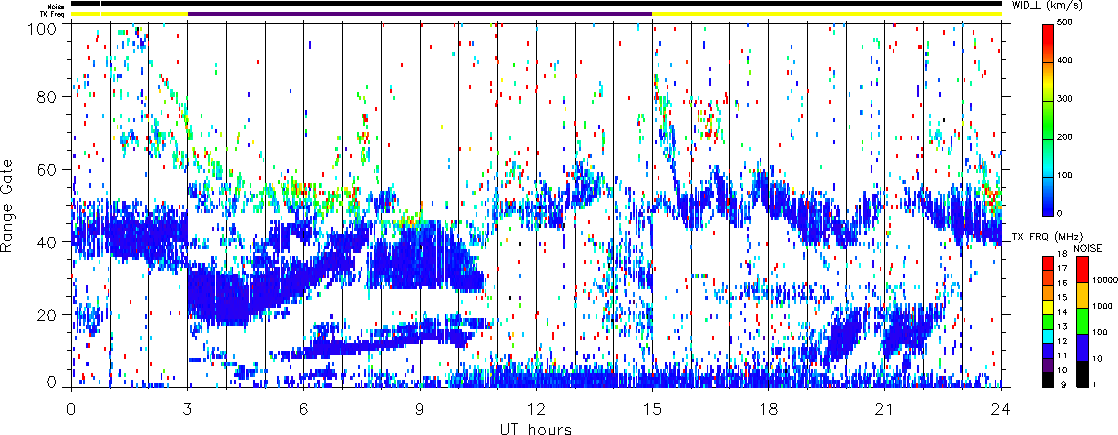Click the "UT hours" x-axis title
This screenshot has width=1118, height=435.
[535, 427]
